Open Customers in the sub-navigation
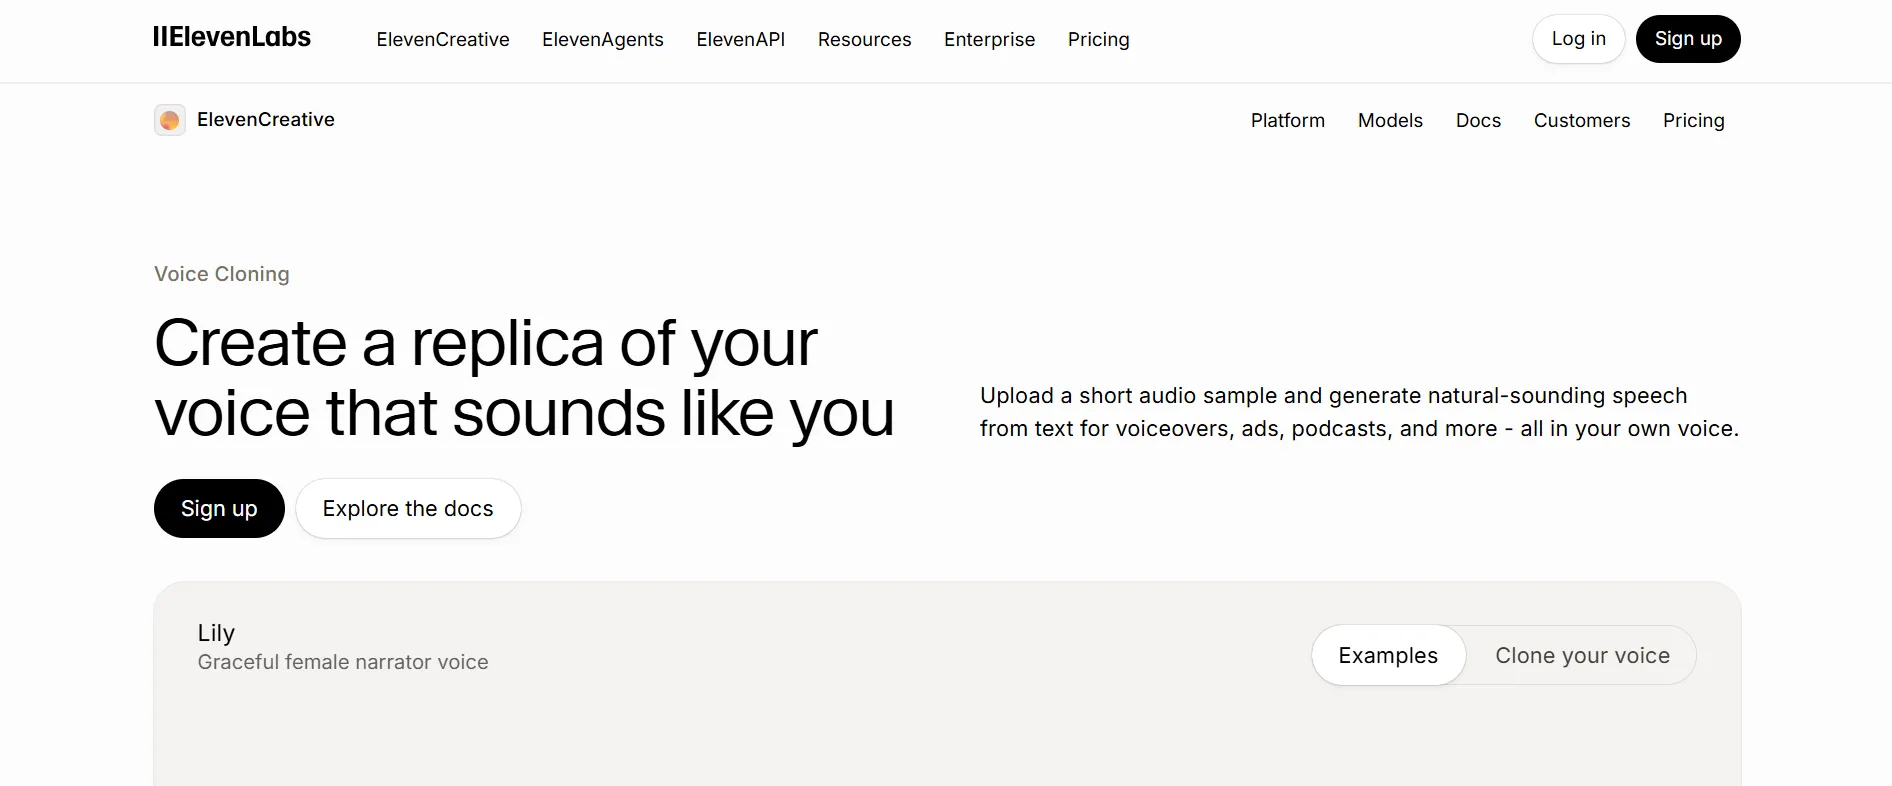Viewport: 1892px width, 786px height. 1582,120
